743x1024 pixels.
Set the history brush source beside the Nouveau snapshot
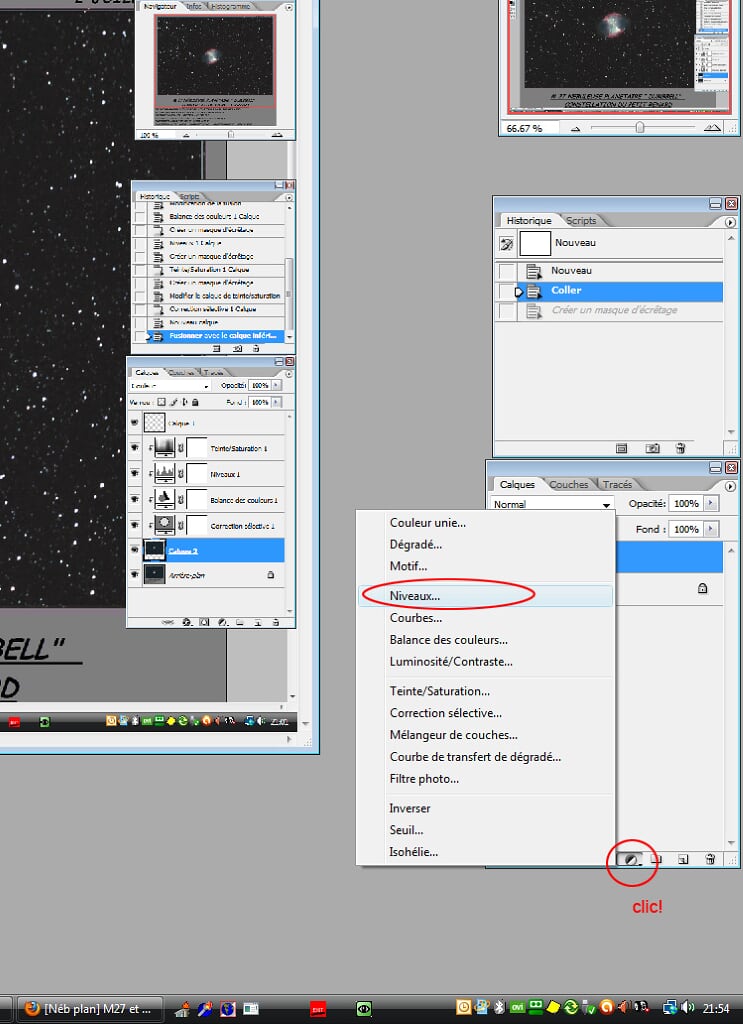tap(507, 244)
